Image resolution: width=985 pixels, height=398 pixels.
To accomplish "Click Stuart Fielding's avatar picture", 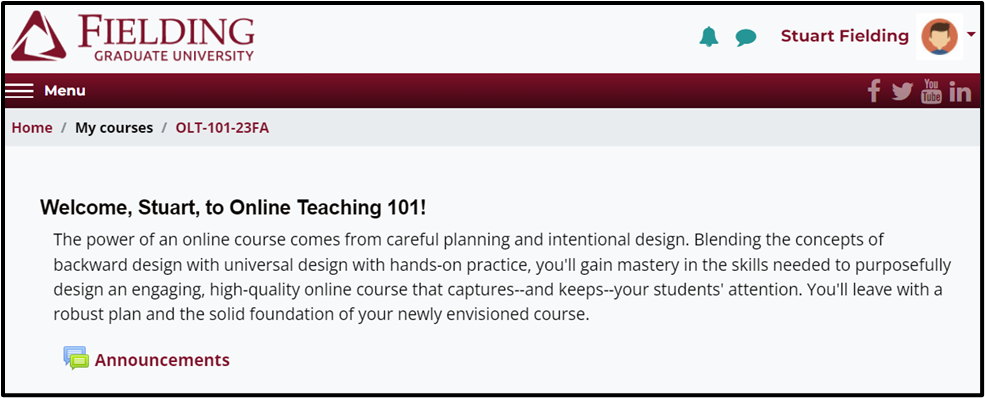I will click(x=939, y=36).
